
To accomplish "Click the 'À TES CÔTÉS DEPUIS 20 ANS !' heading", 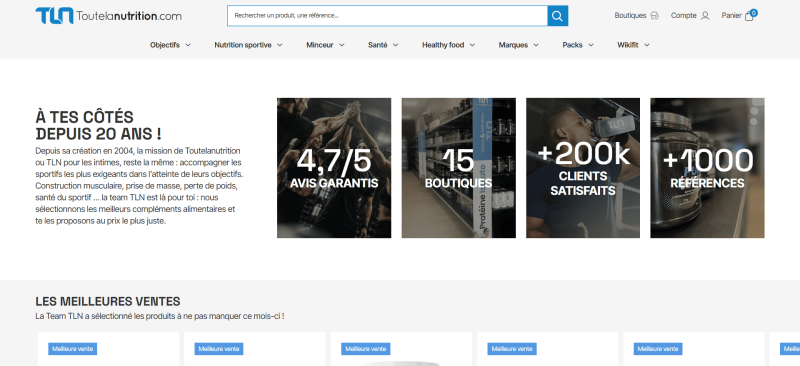I will [98, 126].
